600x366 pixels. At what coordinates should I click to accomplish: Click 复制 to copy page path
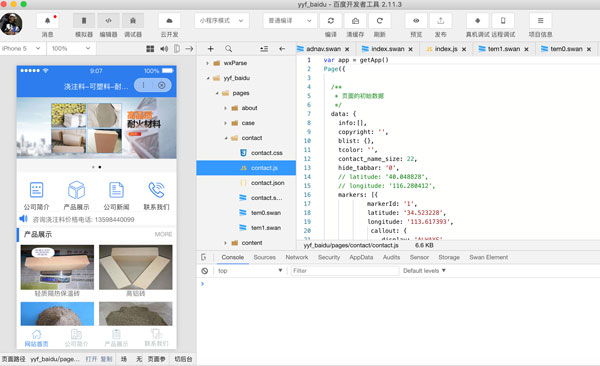click(107, 359)
